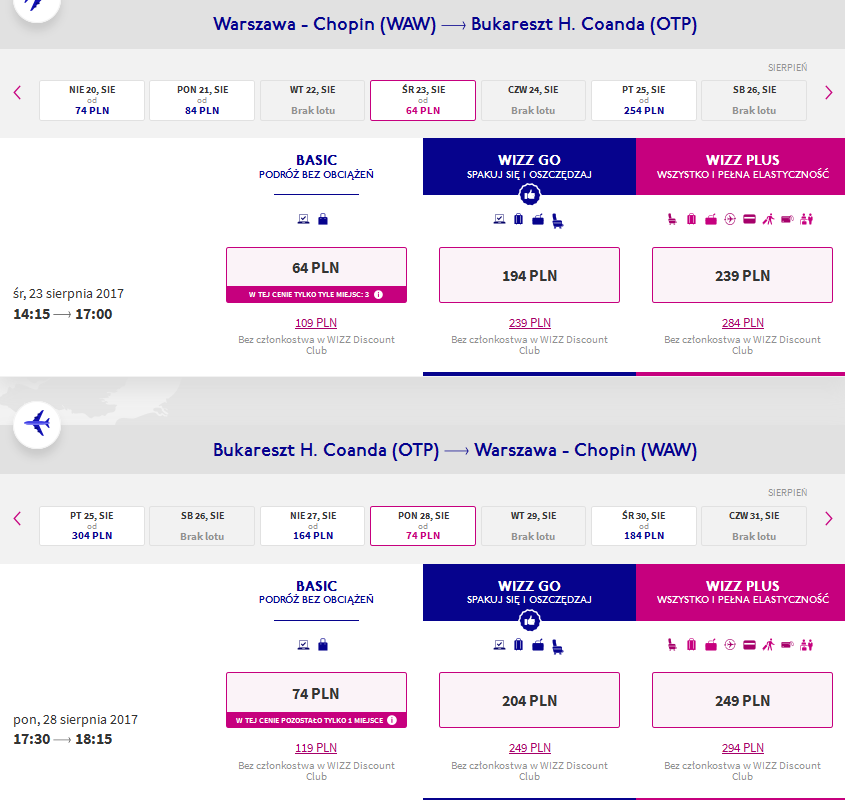Choose the 239 PLN WIZZ PLUS fare box
The image size is (845, 800).
742,275
